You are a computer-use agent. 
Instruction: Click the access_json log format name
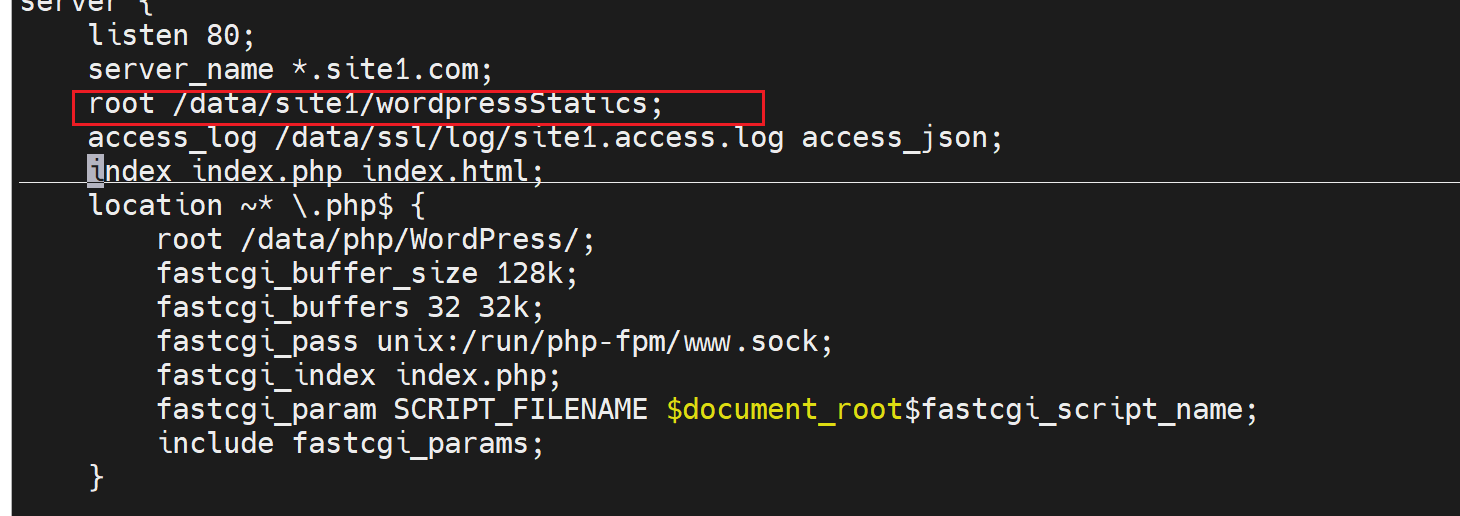coord(901,138)
